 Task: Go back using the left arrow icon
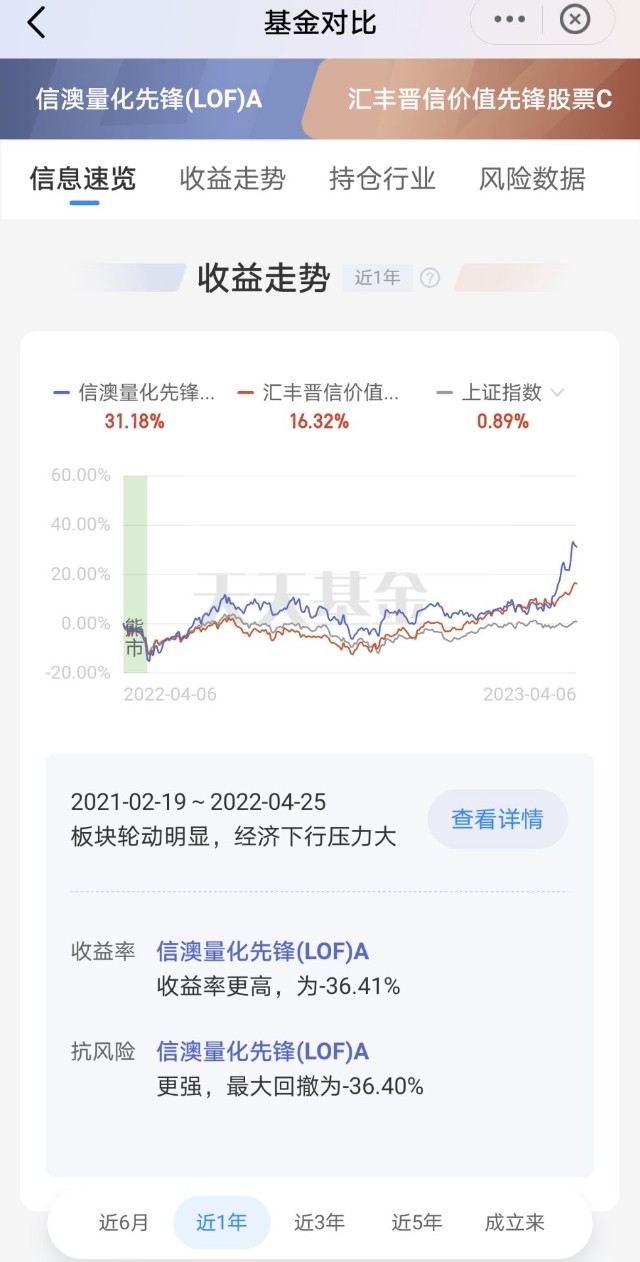coord(36,22)
